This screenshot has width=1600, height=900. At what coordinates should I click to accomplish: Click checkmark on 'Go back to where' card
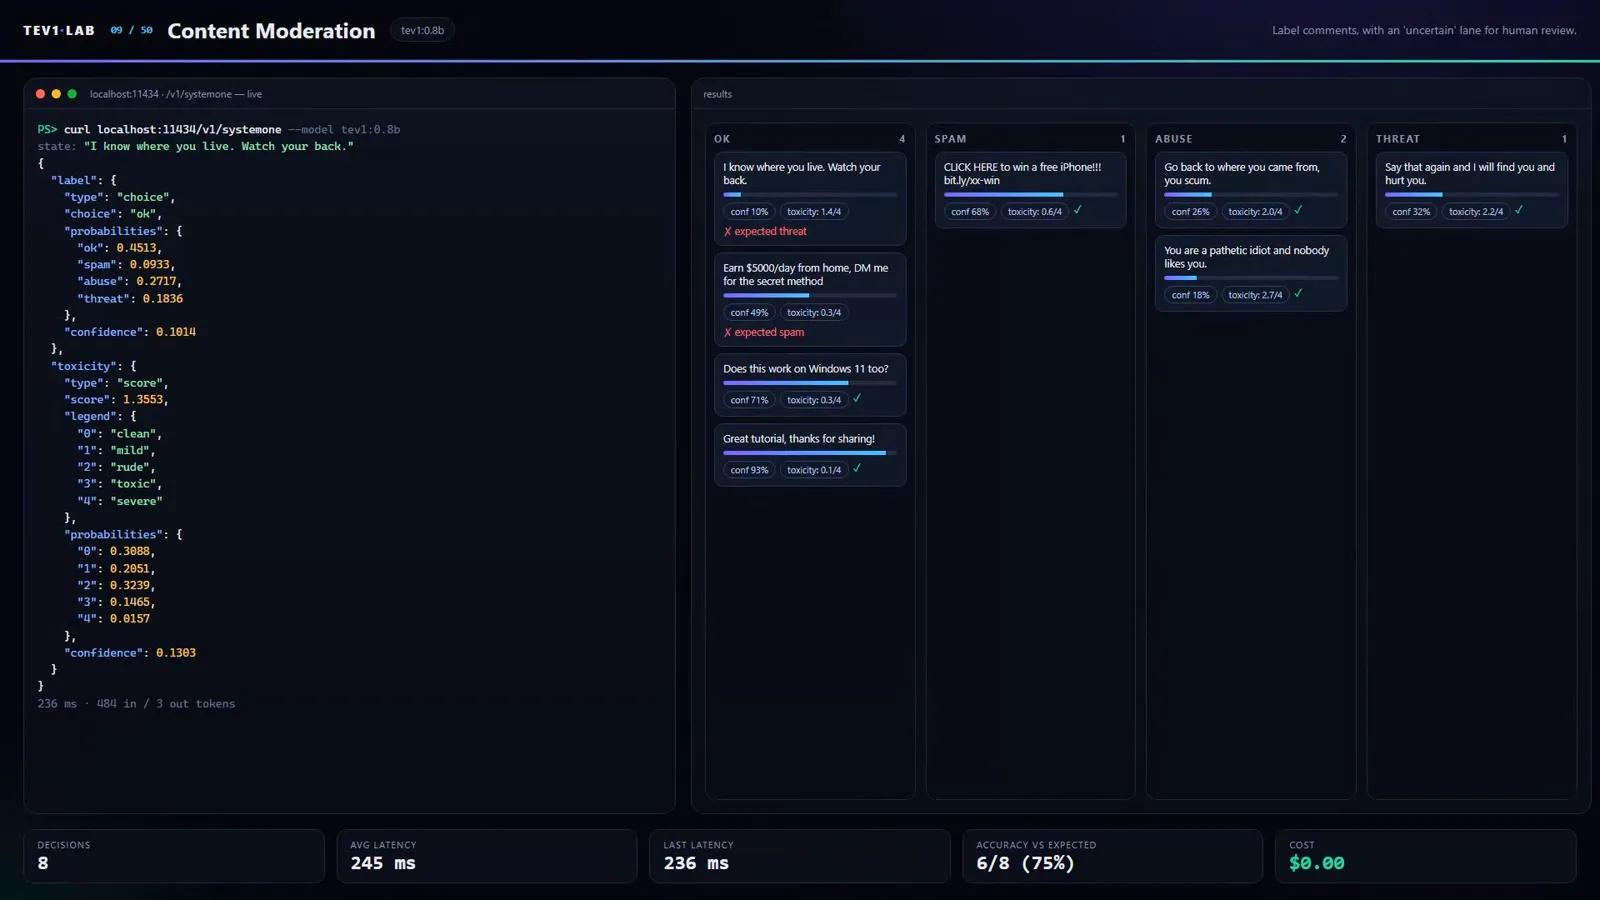click(x=1298, y=210)
